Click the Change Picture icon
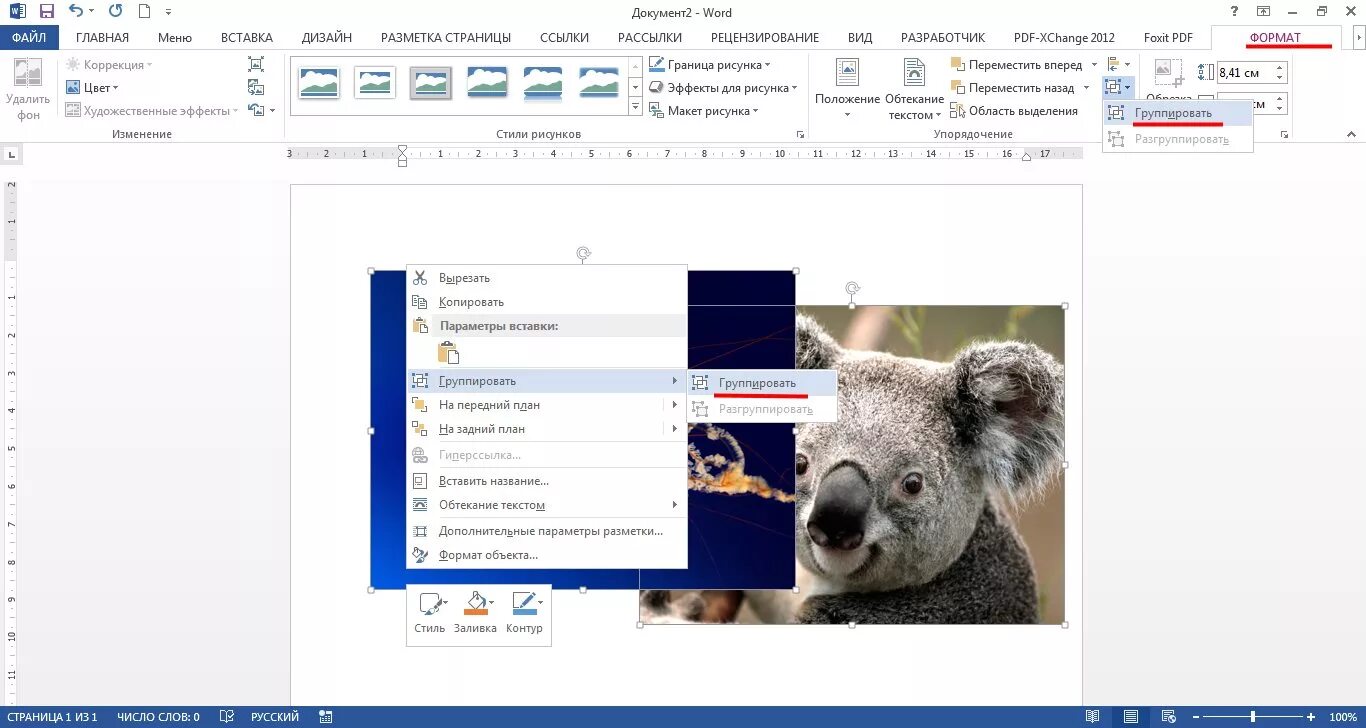This screenshot has height=728, width=1366. coord(256,88)
